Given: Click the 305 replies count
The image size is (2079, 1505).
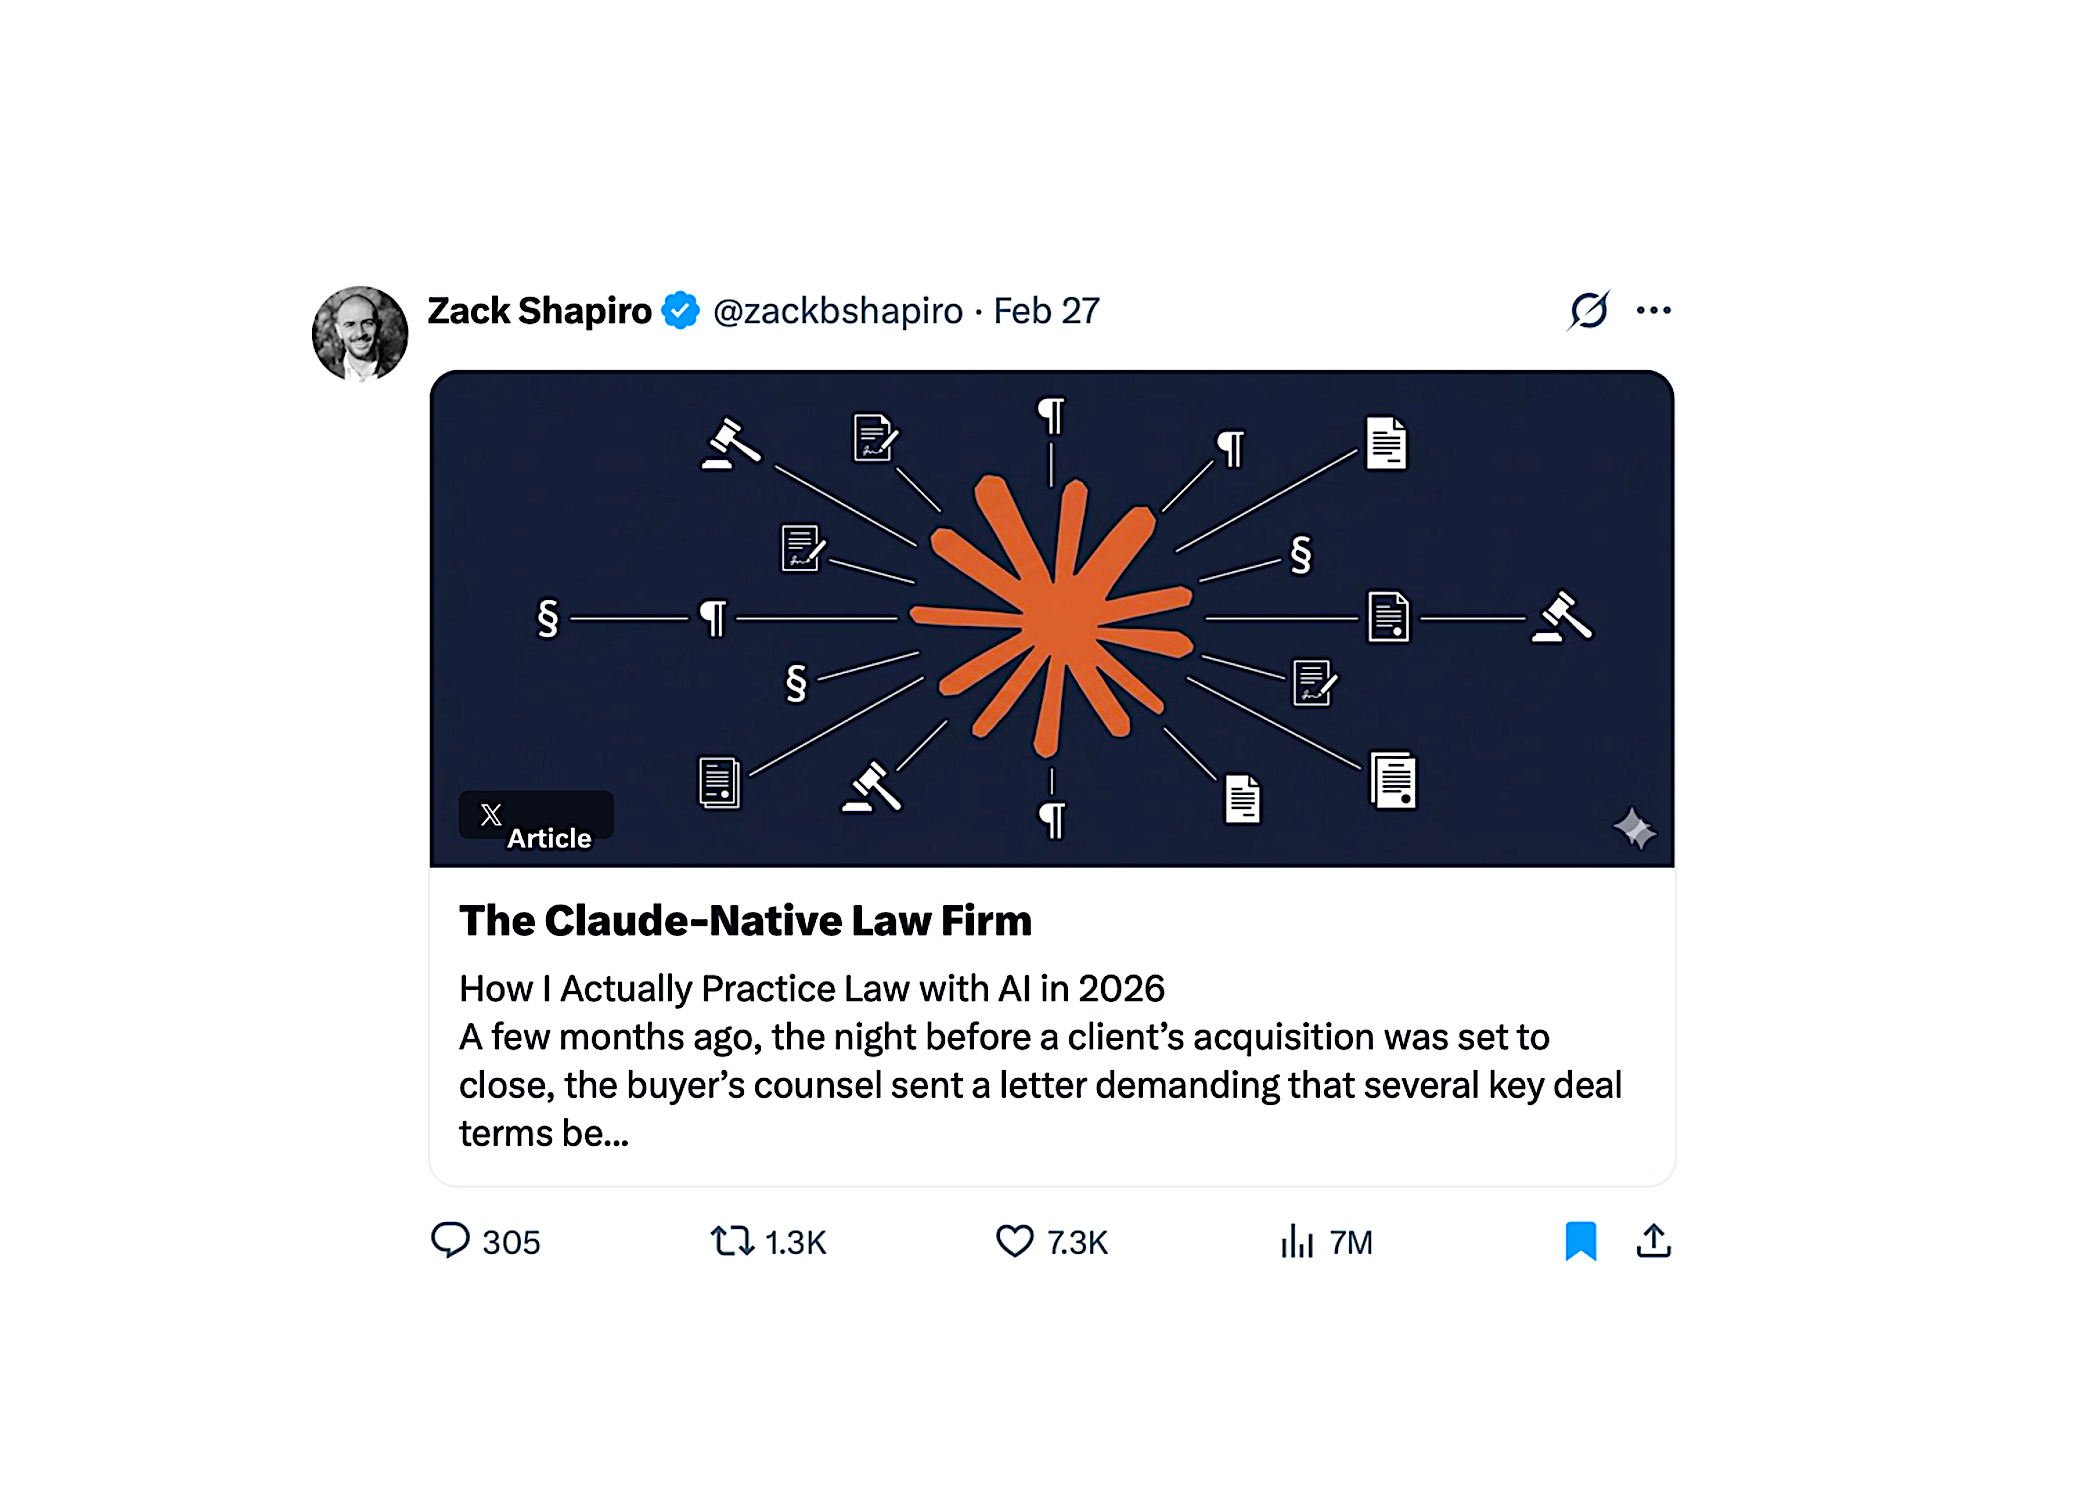Looking at the screenshot, I should (x=511, y=1242).
